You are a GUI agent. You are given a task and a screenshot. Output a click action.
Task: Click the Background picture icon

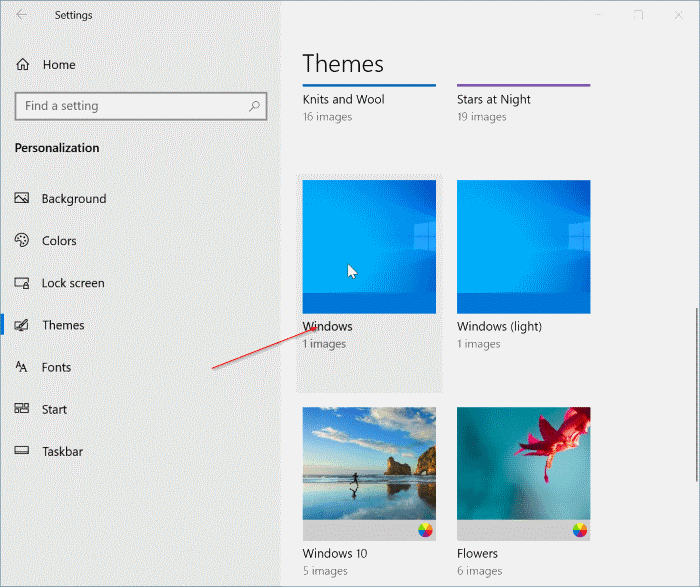coord(21,198)
